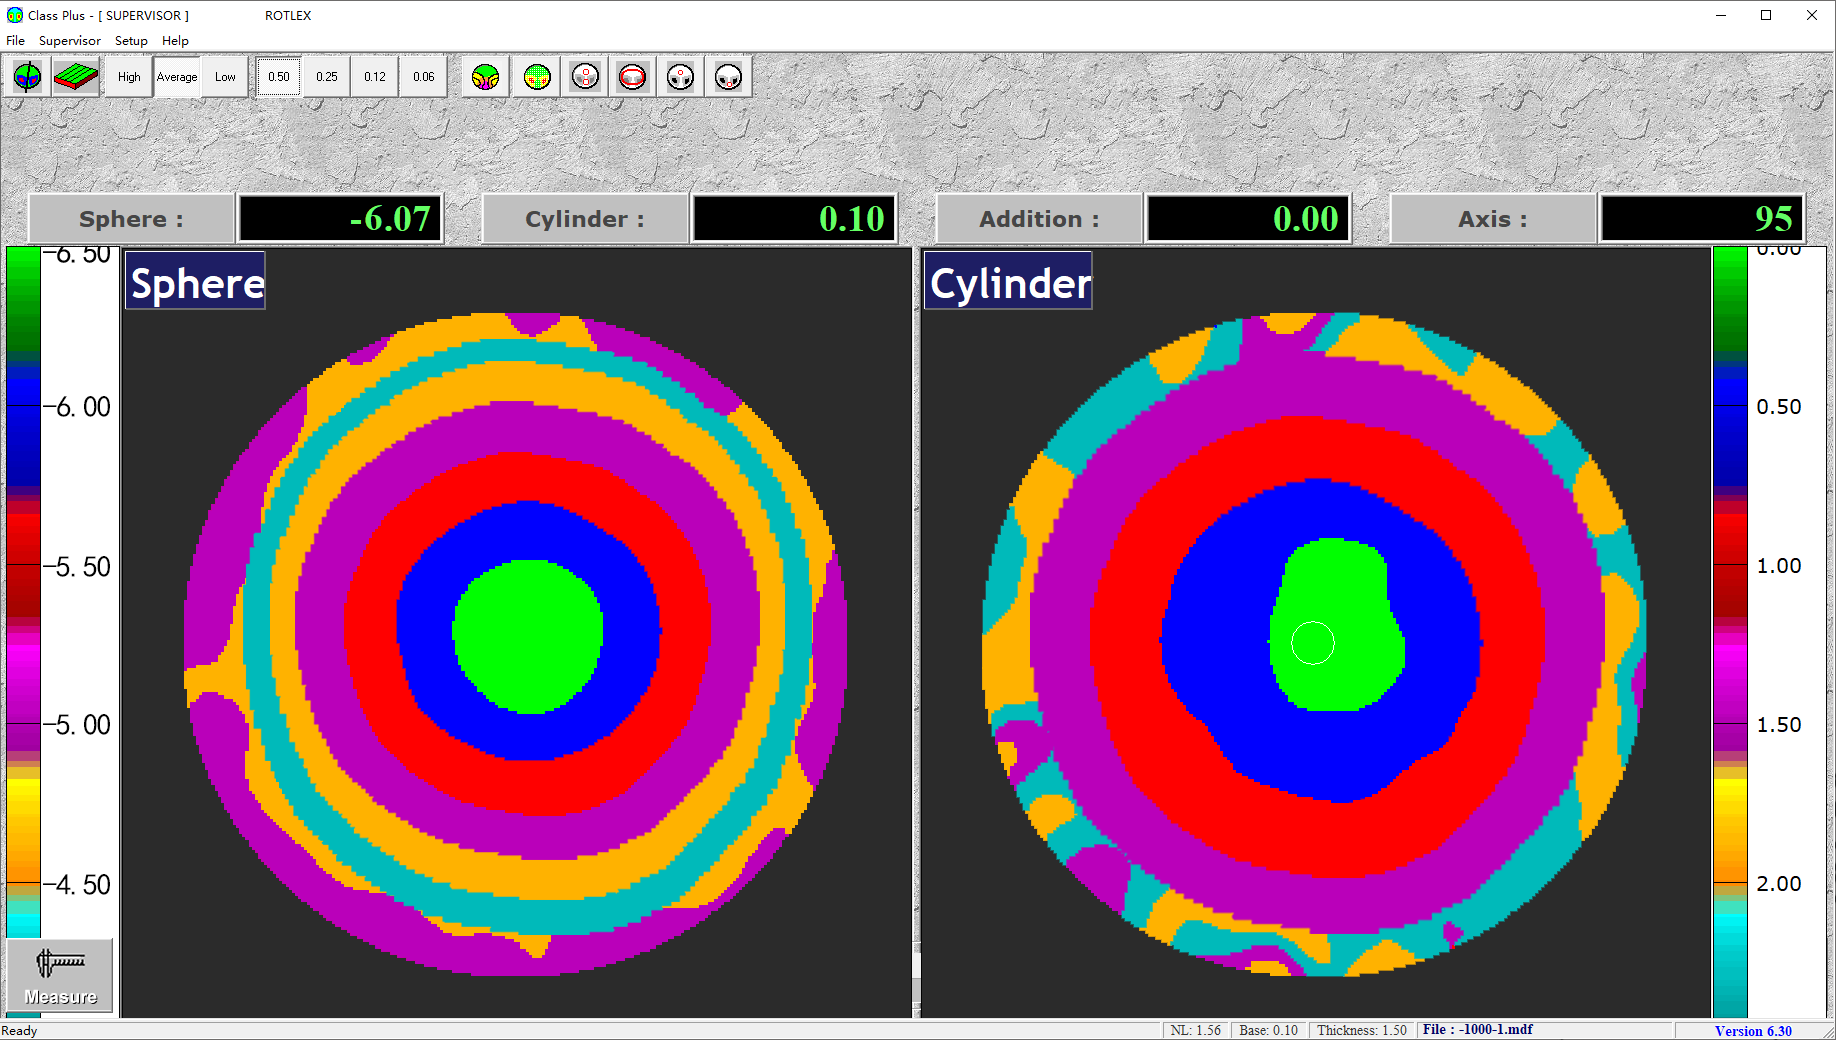Click the progressive lens color map icon
Viewport: 1836px width, 1040px height.
coord(485,77)
